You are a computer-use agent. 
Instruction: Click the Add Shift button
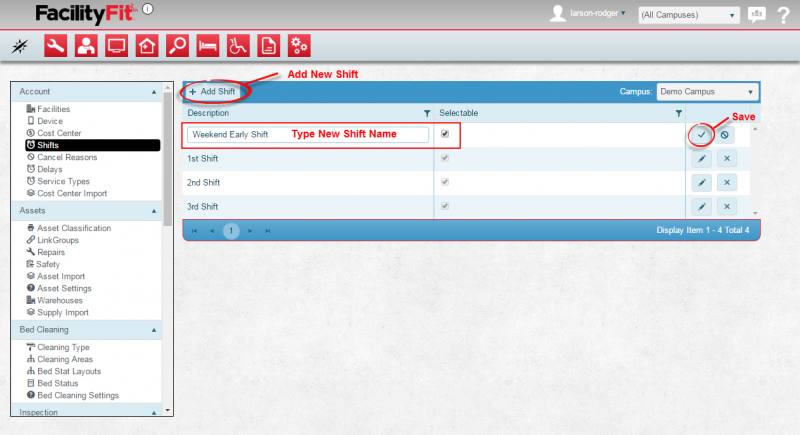213,91
